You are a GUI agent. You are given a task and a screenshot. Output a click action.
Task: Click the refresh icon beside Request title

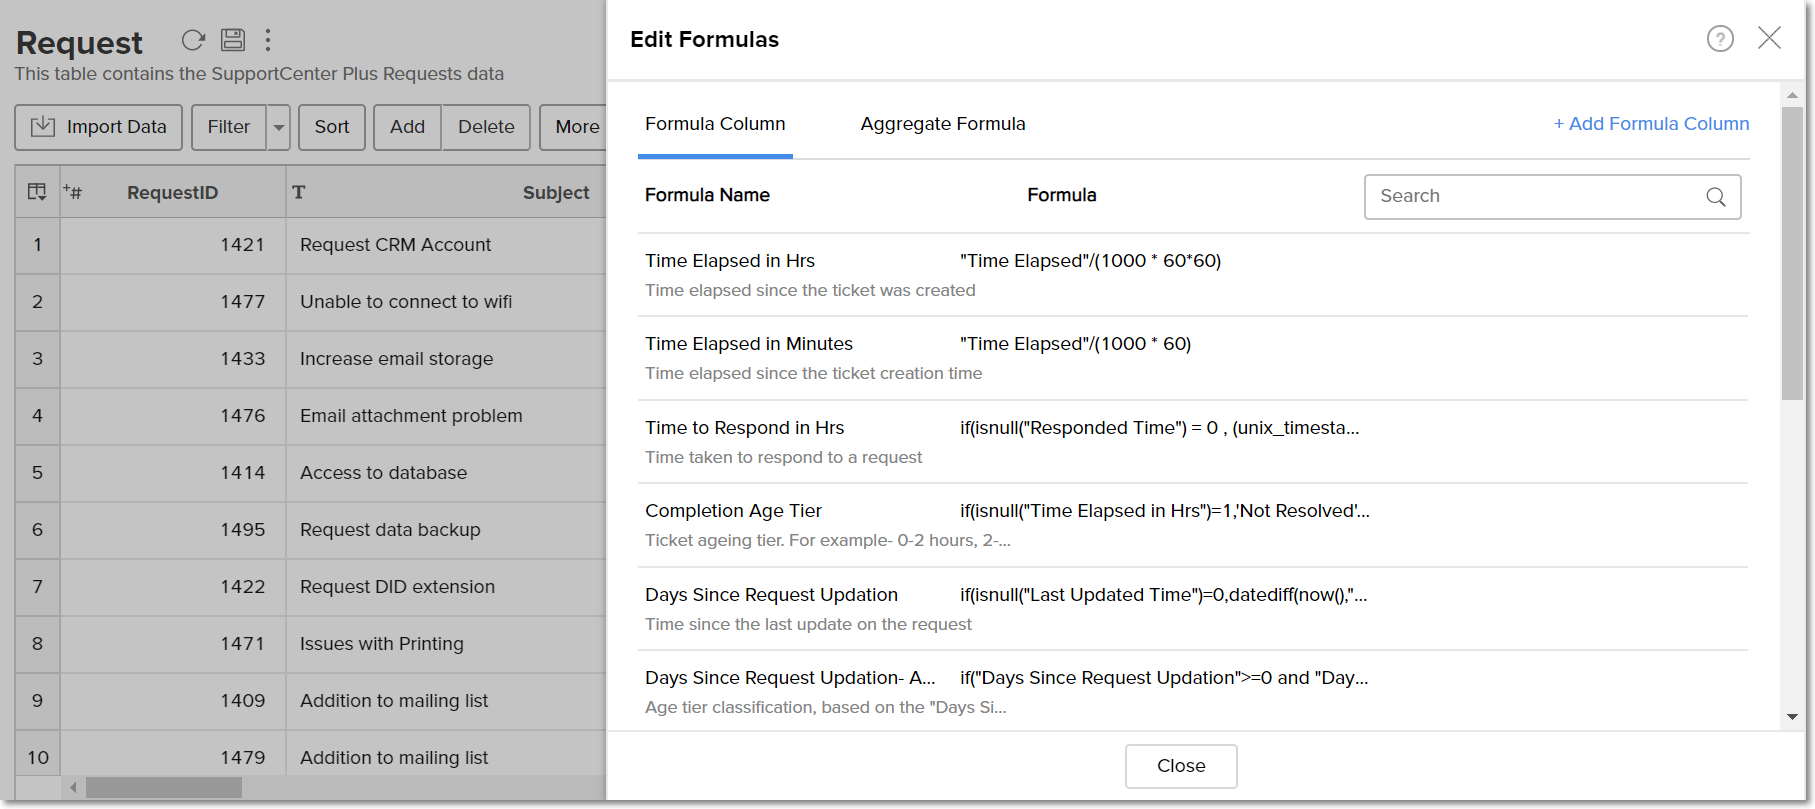point(193,40)
